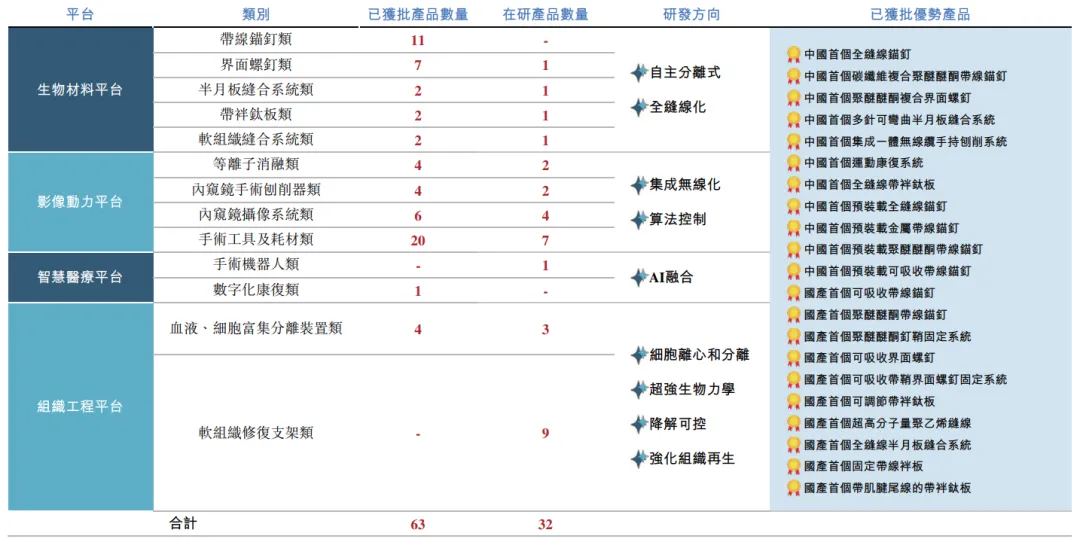Select the star icon beside 集成無線化

point(638,185)
